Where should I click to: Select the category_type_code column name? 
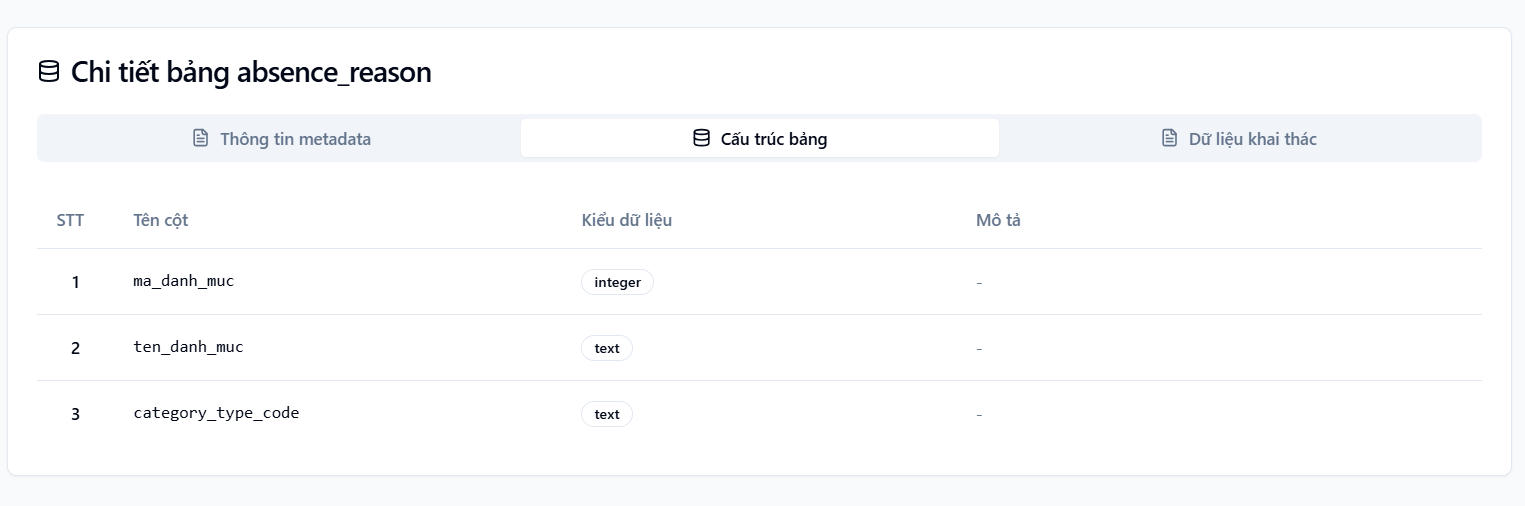coord(216,413)
